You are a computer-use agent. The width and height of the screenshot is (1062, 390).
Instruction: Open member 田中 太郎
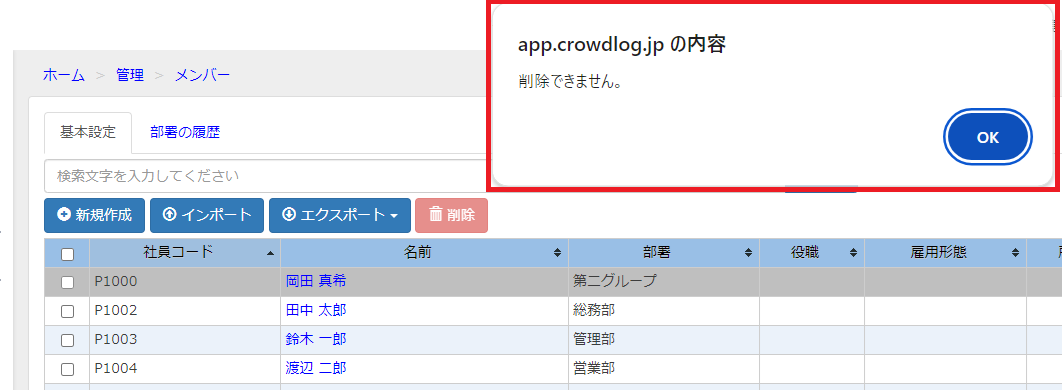[x=316, y=310]
